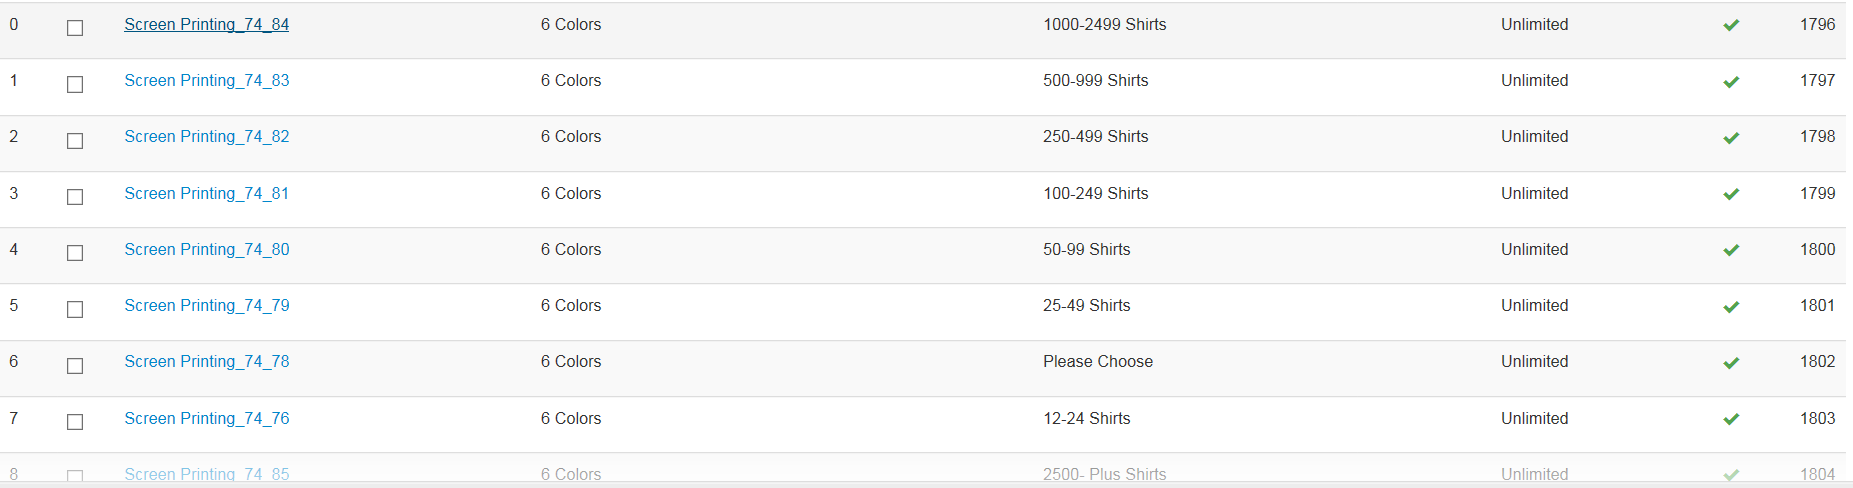This screenshot has width=1853, height=488.
Task: Open the Screen Printing_74_80 entry
Action: click(x=206, y=249)
